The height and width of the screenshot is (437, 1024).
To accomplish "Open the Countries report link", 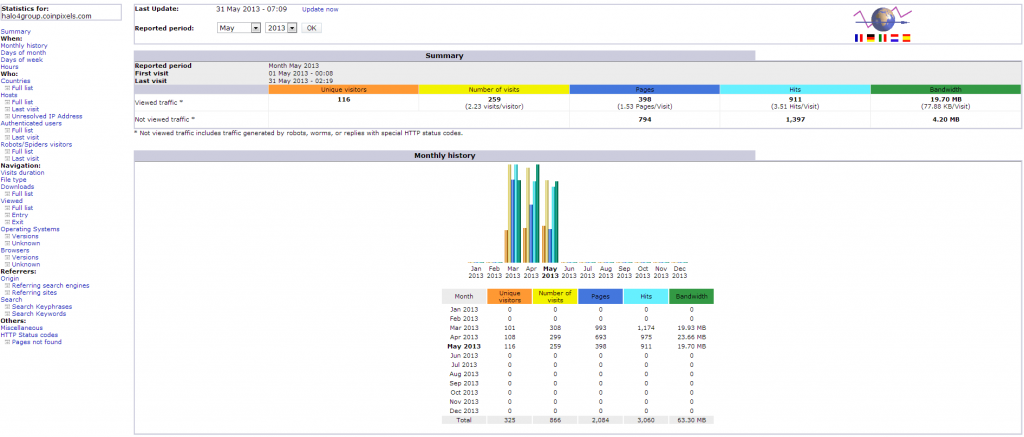I will [x=15, y=81].
